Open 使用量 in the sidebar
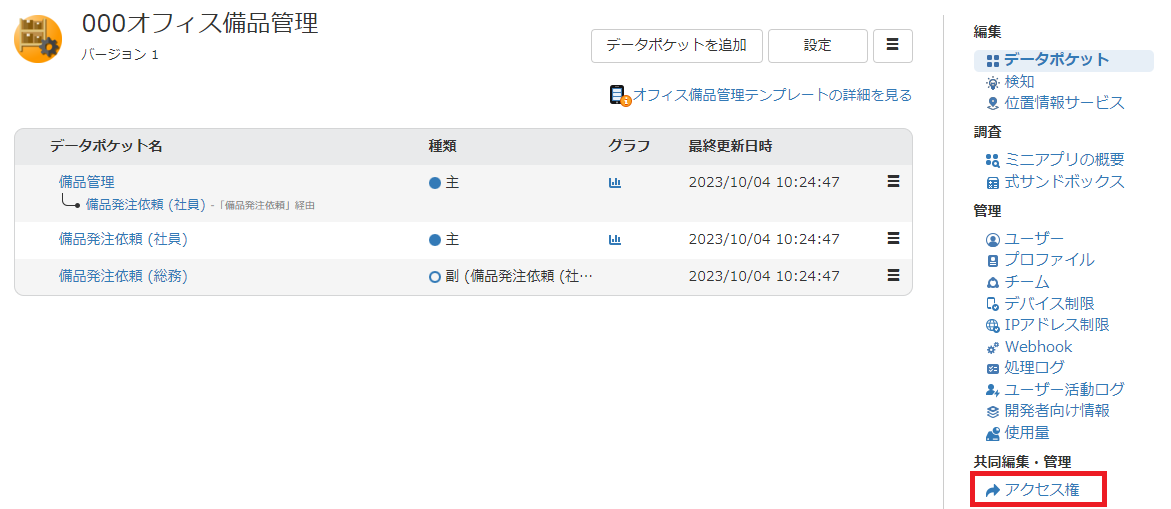This screenshot has height=509, width=1171. [1027, 433]
